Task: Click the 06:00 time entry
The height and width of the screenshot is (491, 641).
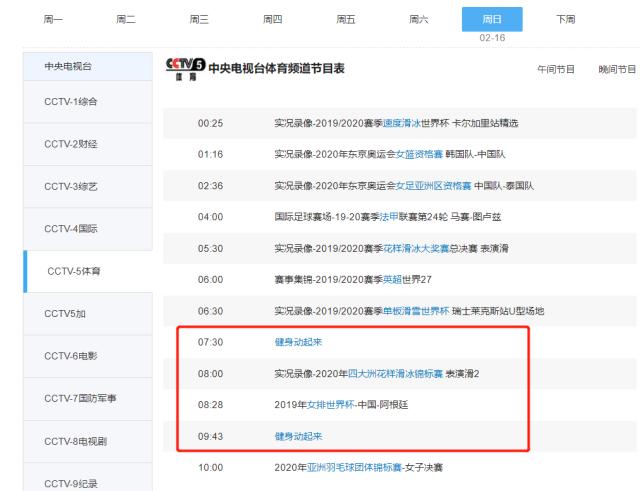Action: 211,280
